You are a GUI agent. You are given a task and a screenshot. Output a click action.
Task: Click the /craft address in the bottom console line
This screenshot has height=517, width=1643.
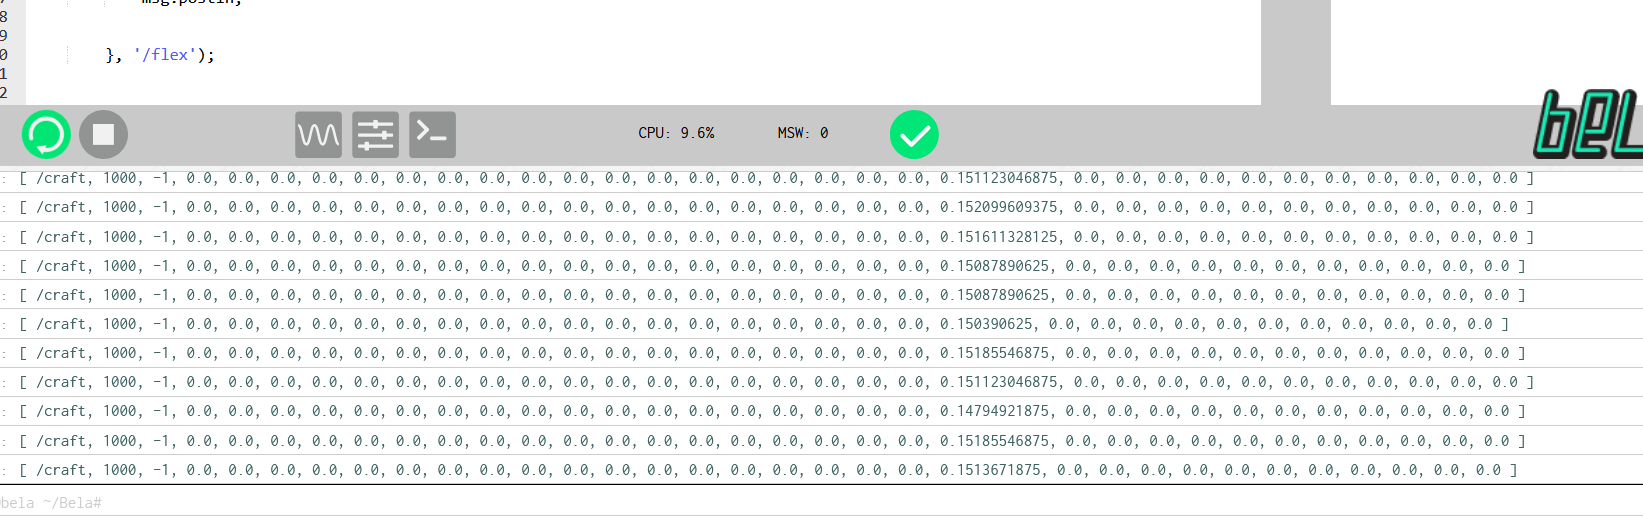(x=62, y=470)
